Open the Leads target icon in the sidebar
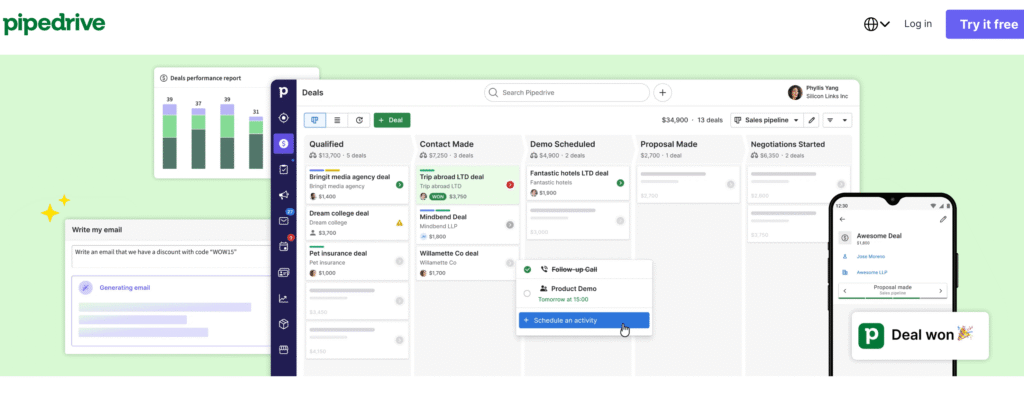 coord(283,118)
